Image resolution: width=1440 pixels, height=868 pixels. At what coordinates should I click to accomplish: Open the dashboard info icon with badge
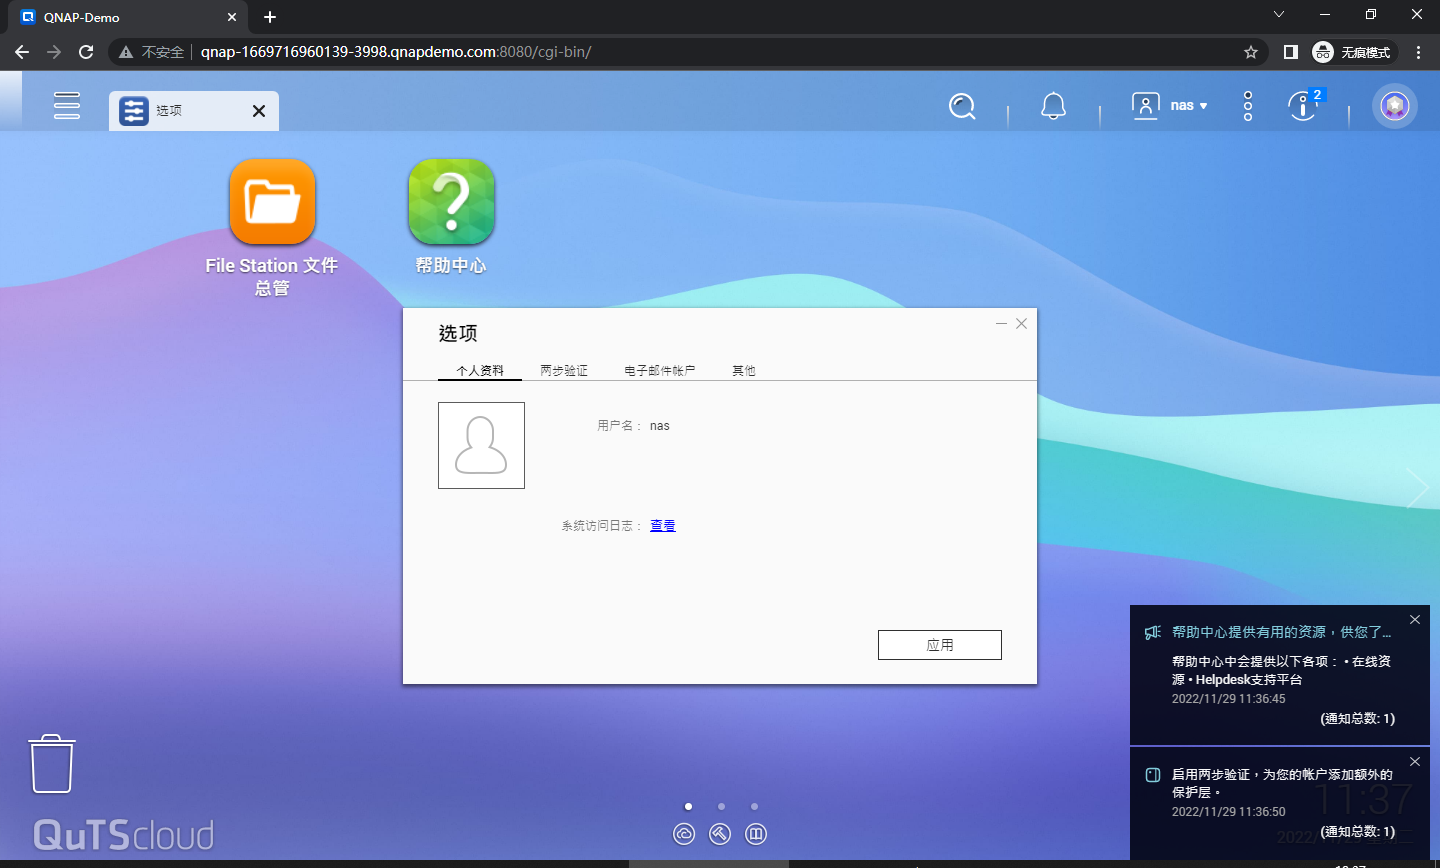1302,106
